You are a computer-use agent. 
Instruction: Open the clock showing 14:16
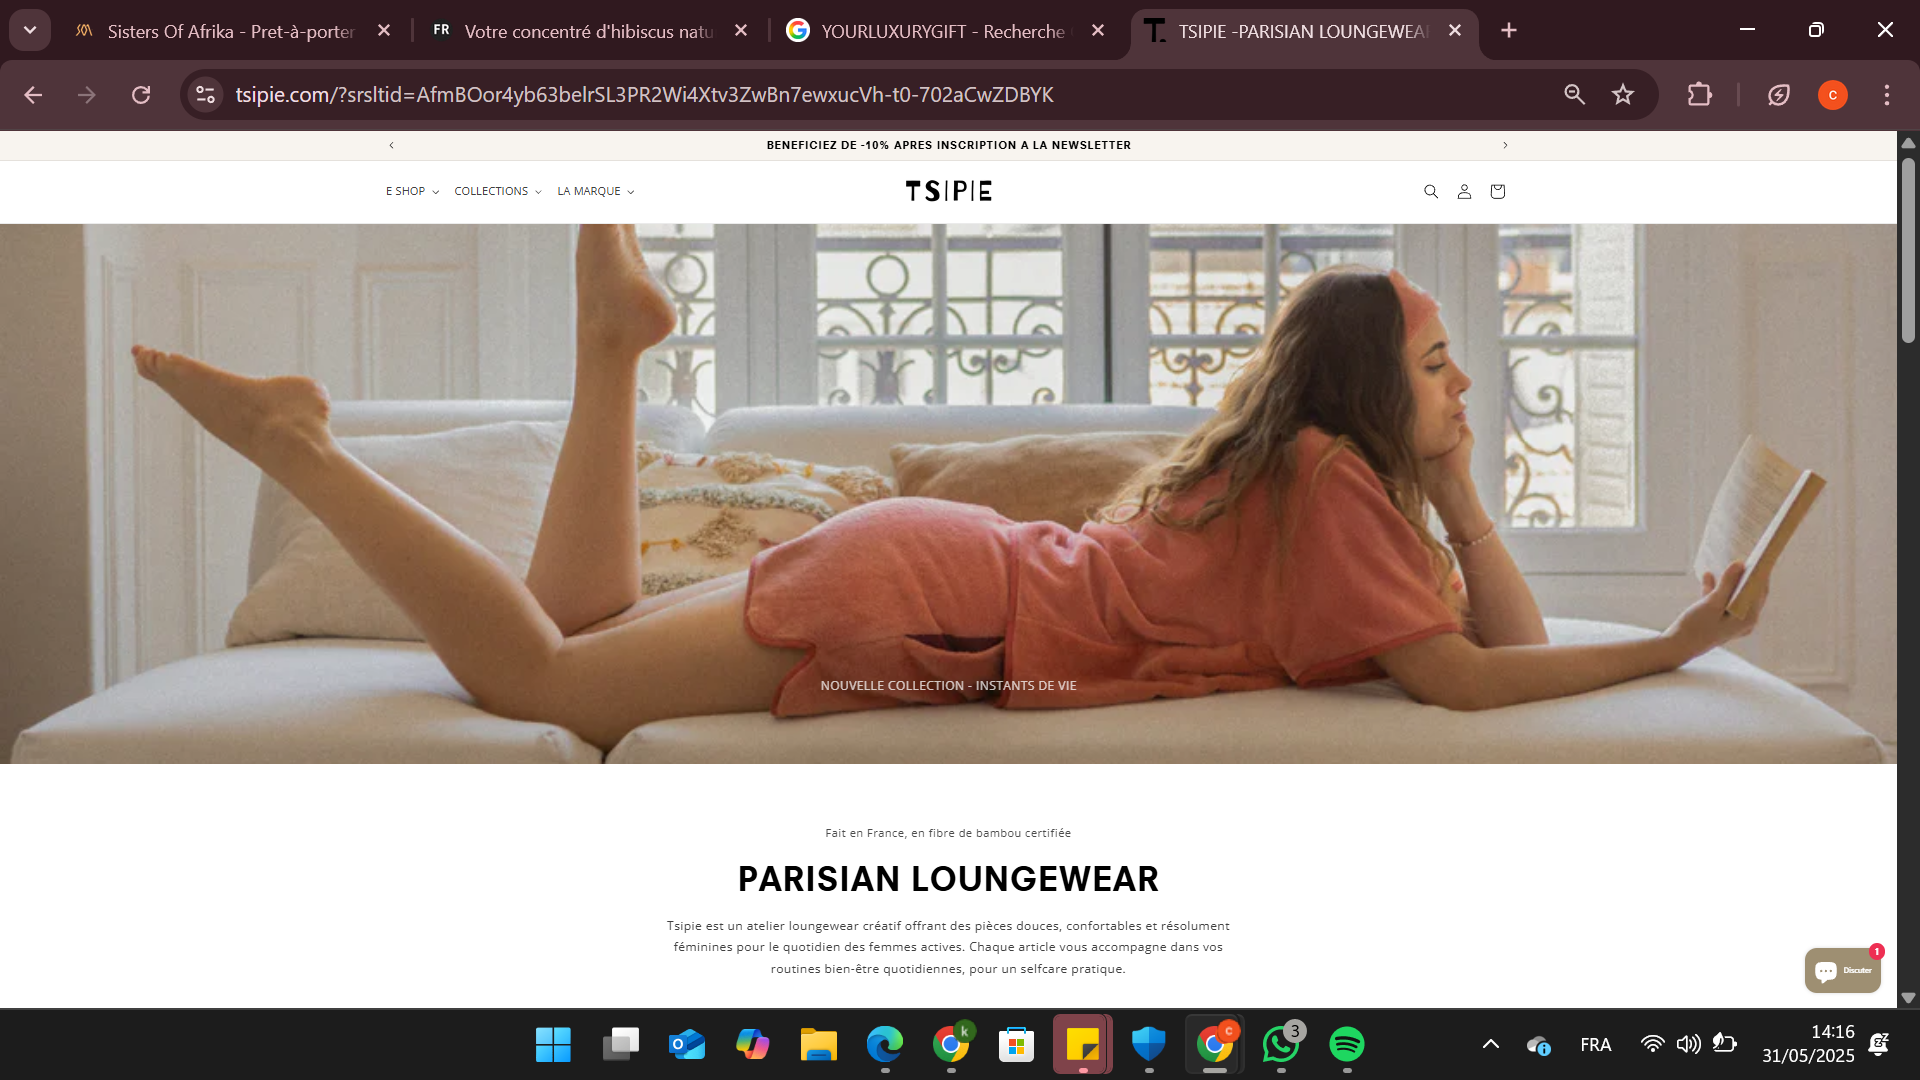click(x=1808, y=1044)
